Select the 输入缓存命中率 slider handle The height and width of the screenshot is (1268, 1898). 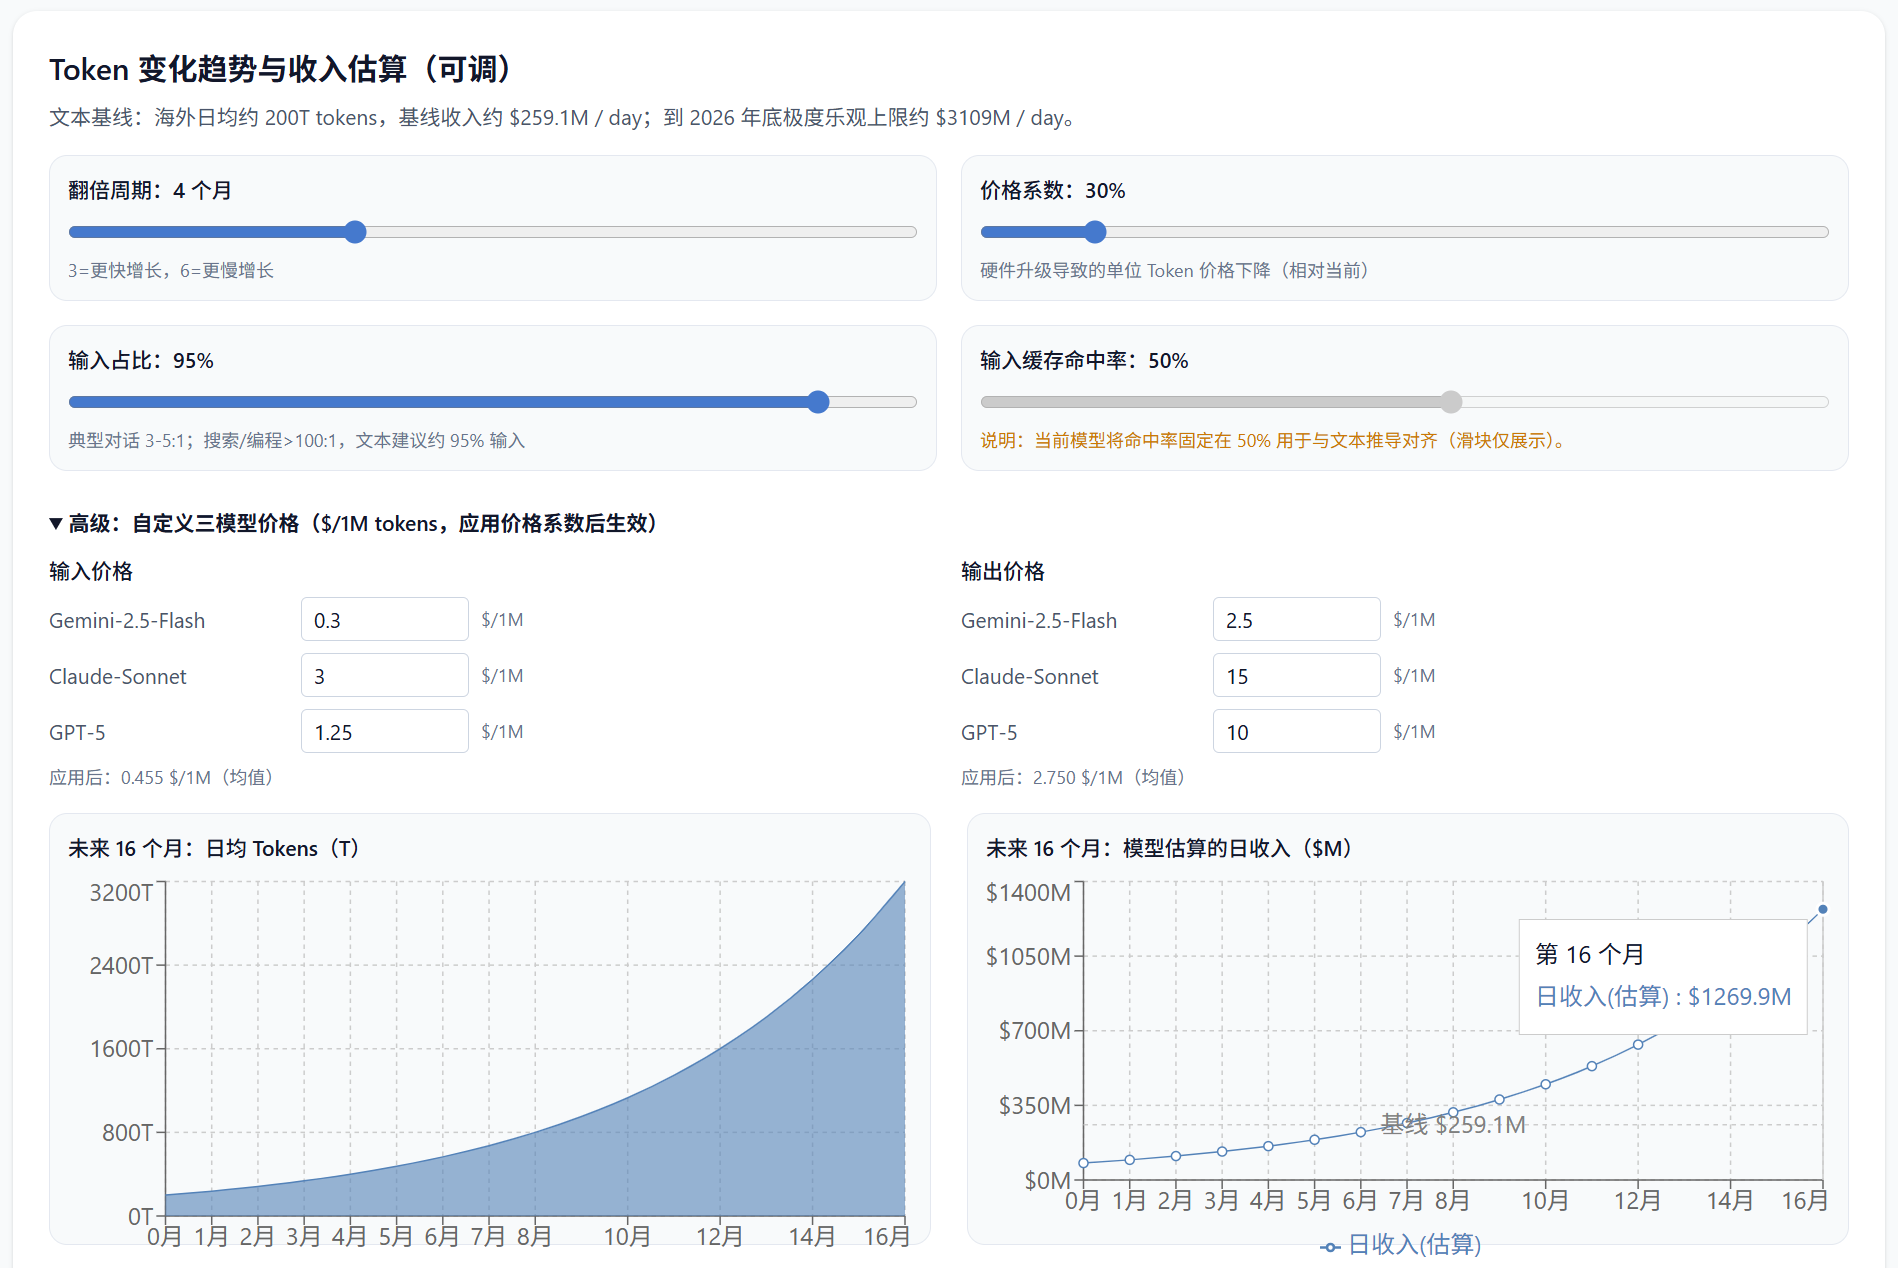tap(1450, 402)
